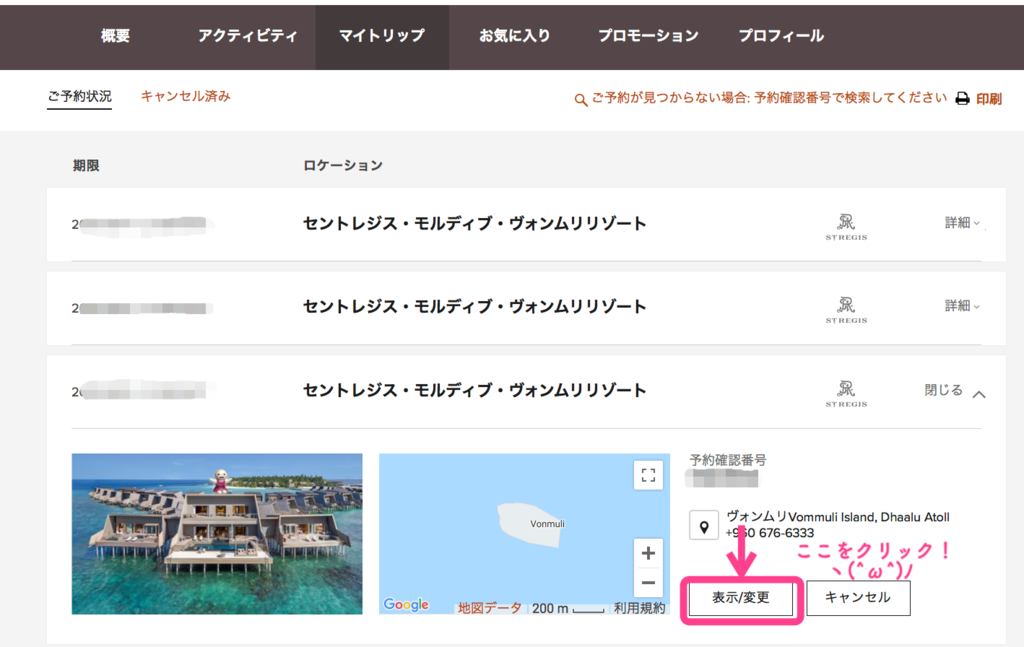
Task: Click the search magnifier icon
Action: [581, 100]
